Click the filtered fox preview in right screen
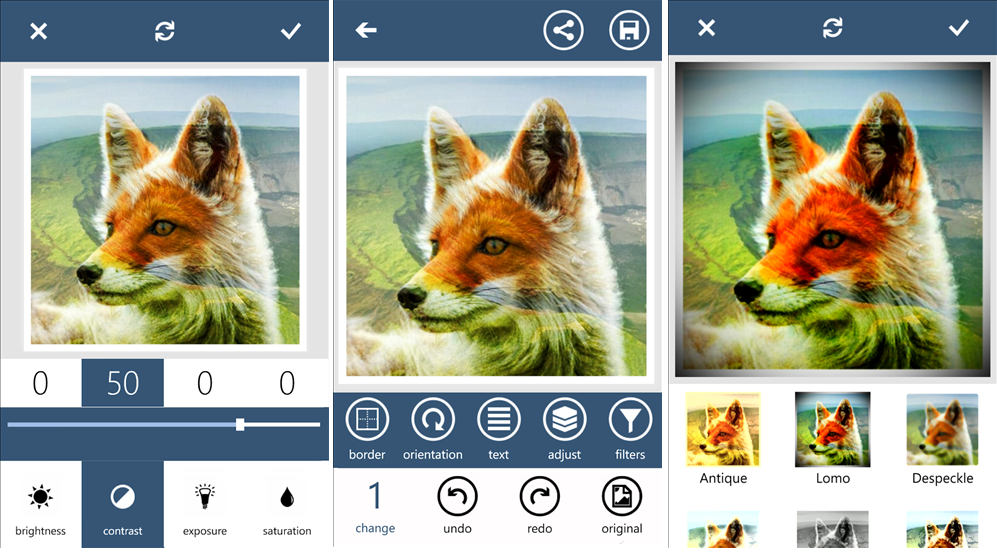Image resolution: width=997 pixels, height=553 pixels. [x=832, y=219]
